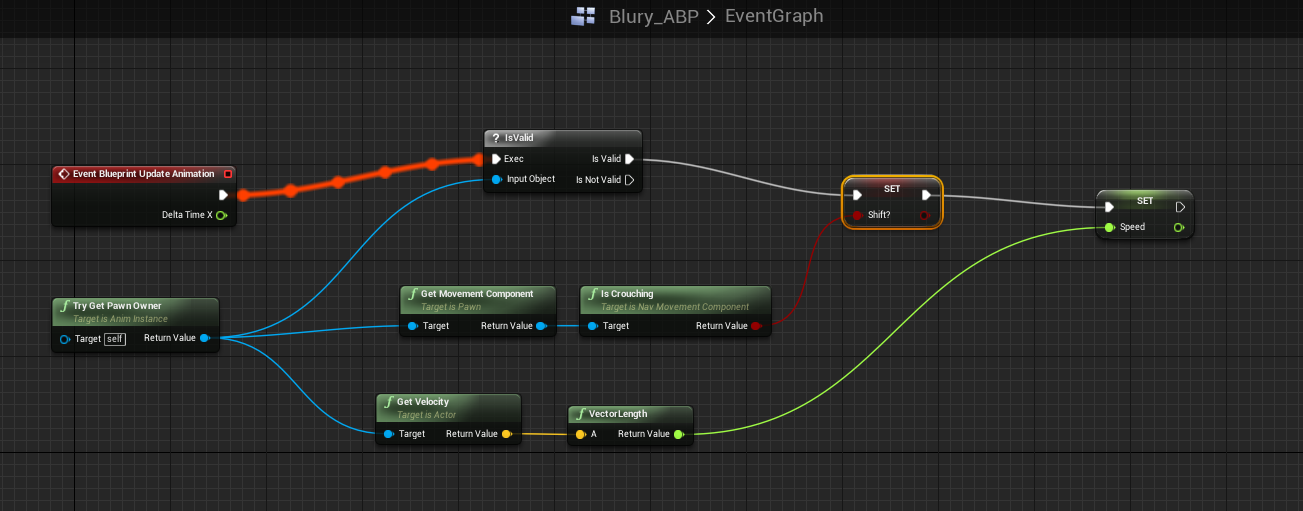
Task: Click the self field on Try Get Pawn Owner
Action: (x=115, y=339)
